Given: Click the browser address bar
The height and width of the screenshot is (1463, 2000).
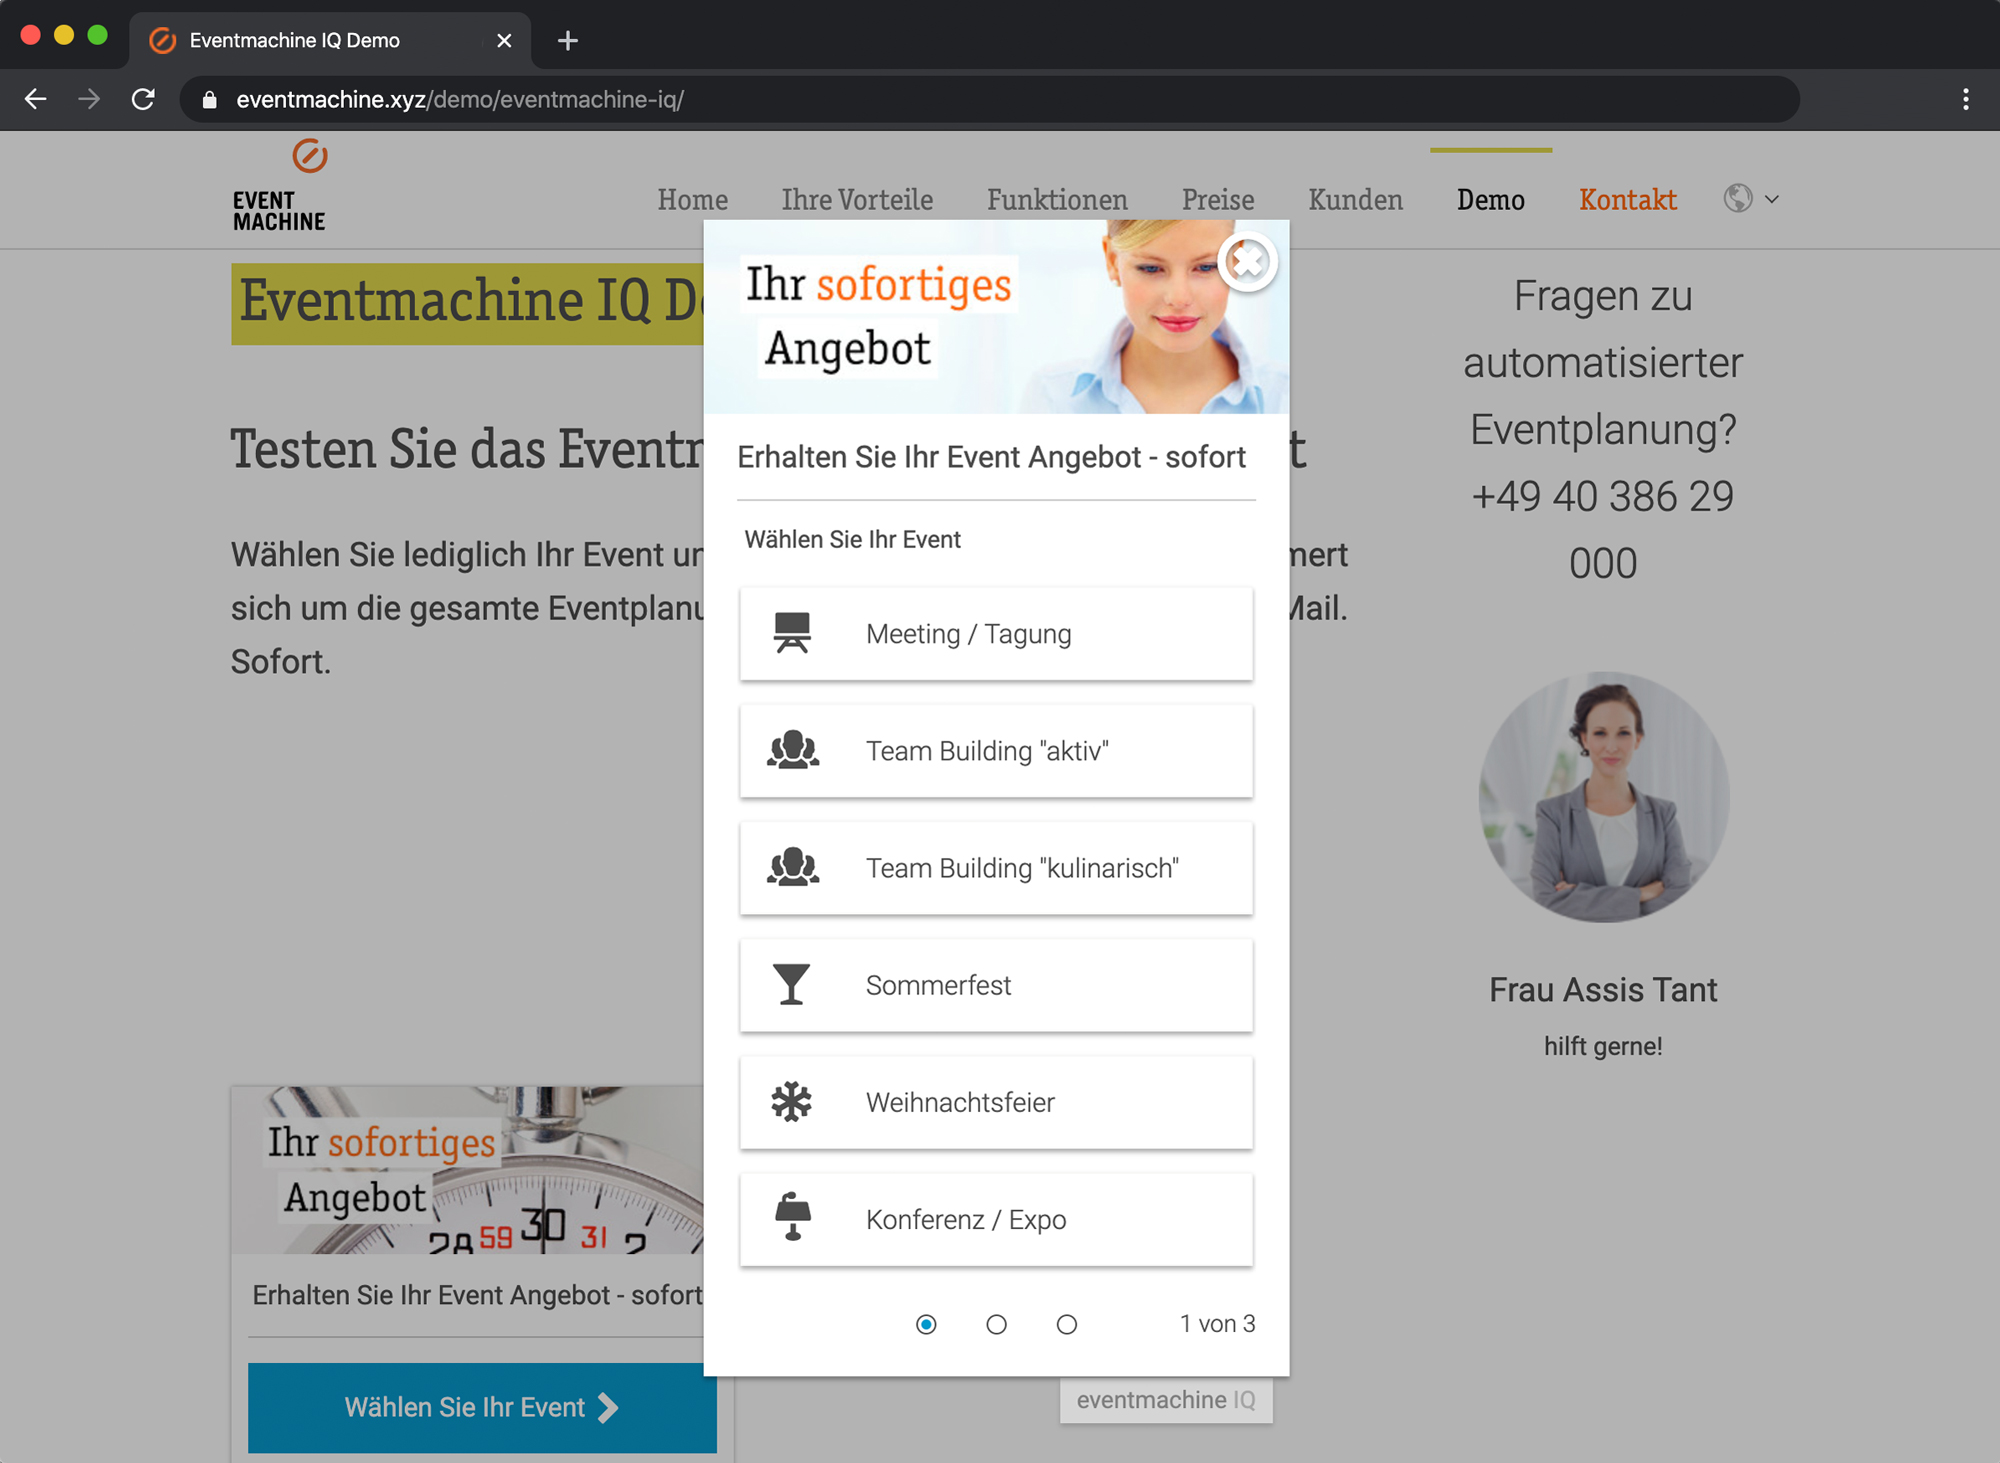Looking at the screenshot, I should click(x=990, y=99).
